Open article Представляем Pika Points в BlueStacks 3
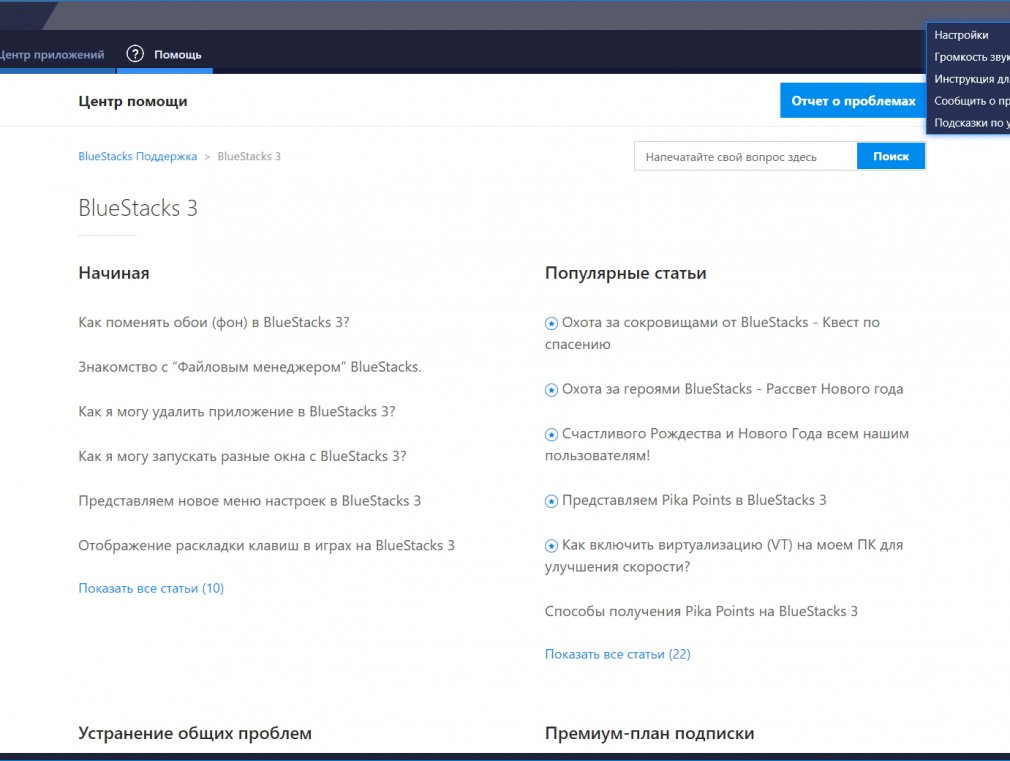1010x761 pixels. point(694,501)
